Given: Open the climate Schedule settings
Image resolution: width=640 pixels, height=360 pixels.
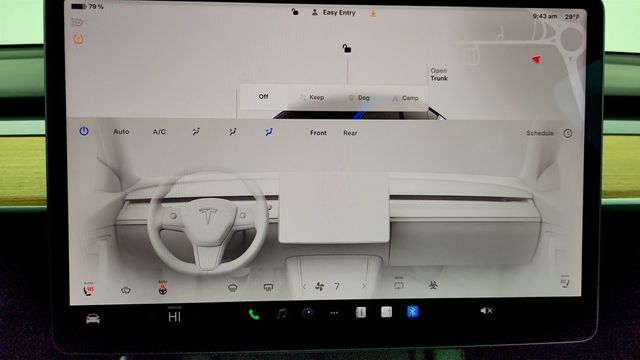Looking at the screenshot, I should tap(540, 133).
